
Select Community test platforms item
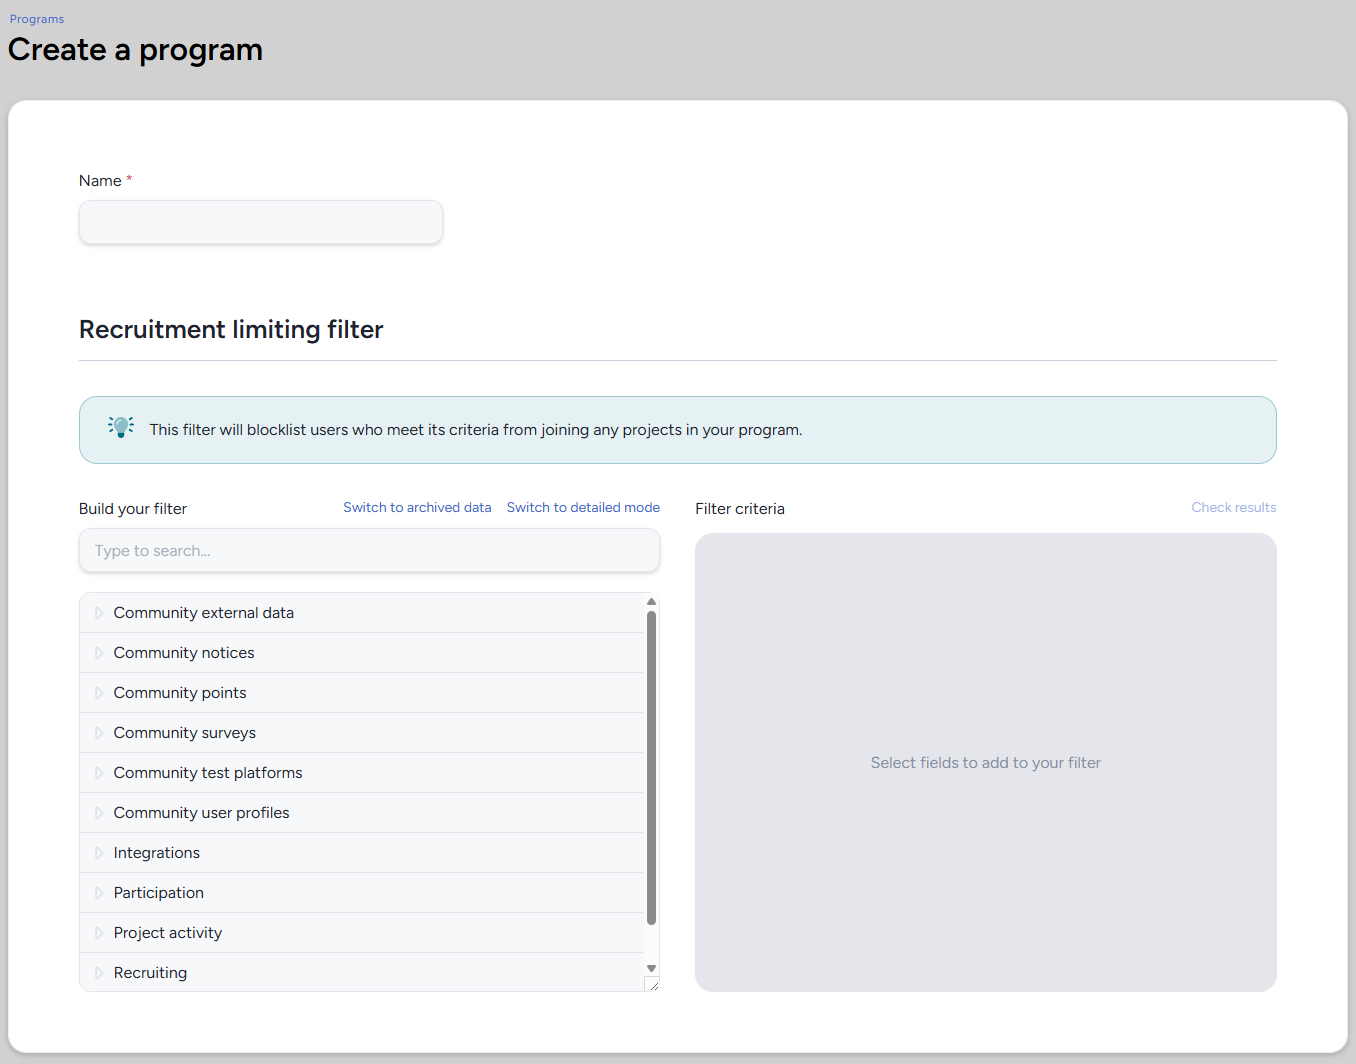point(207,773)
